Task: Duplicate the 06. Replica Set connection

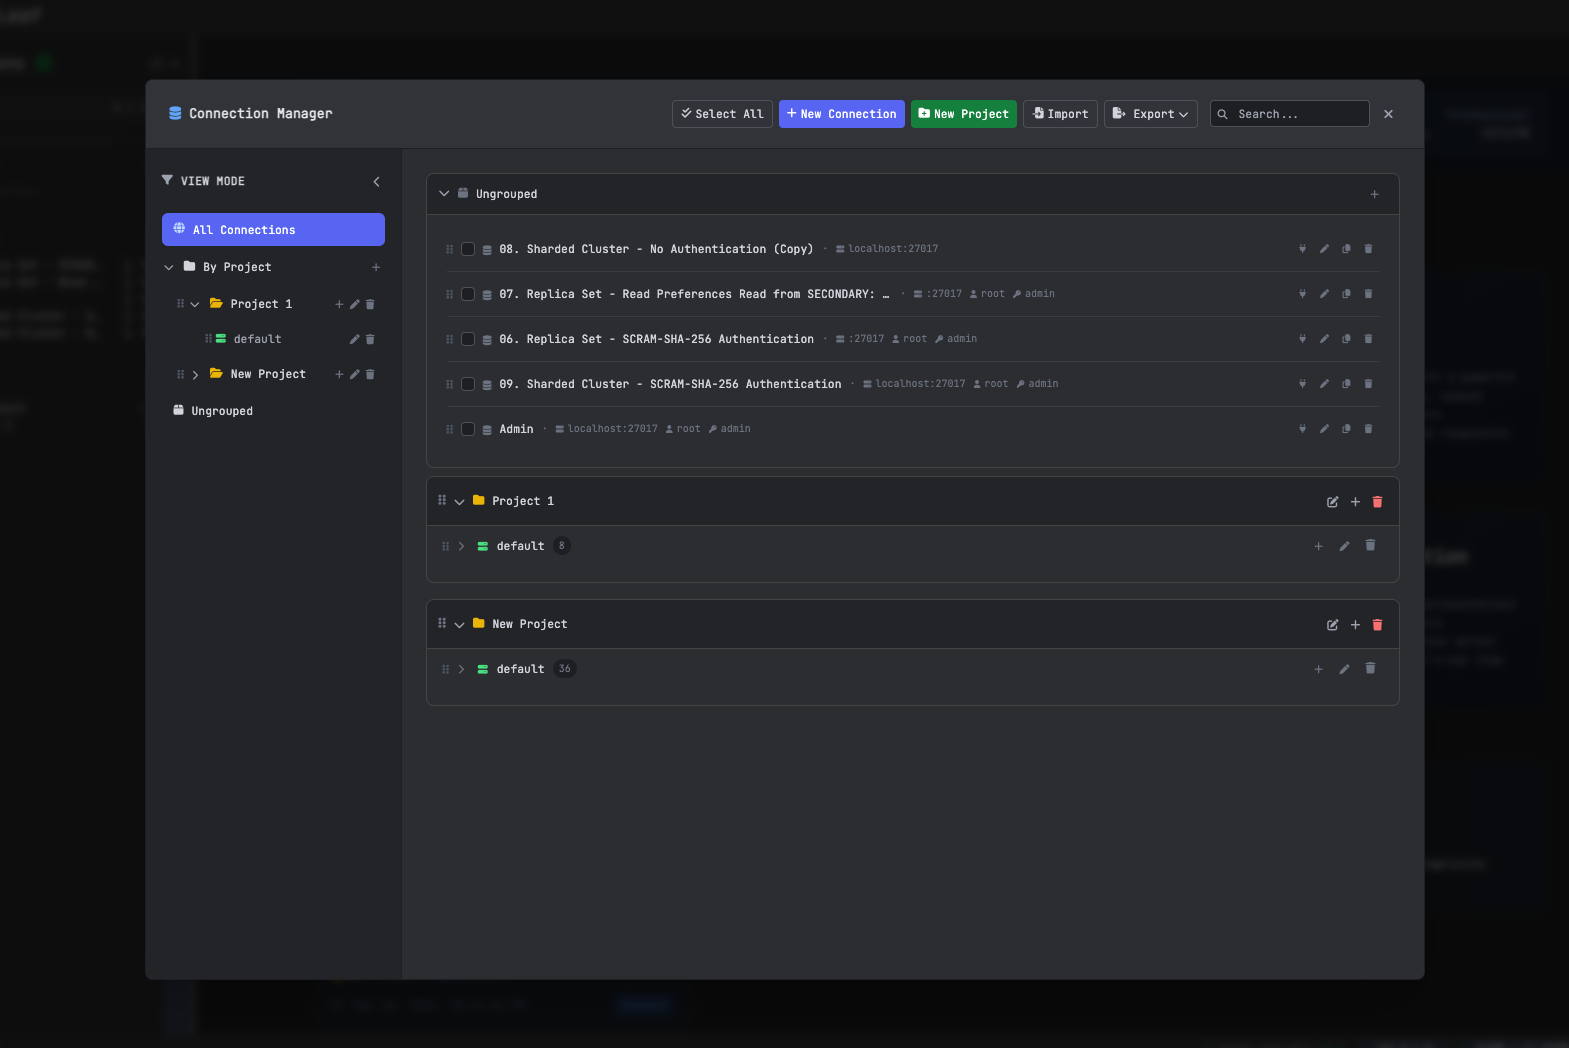Action: point(1346,339)
